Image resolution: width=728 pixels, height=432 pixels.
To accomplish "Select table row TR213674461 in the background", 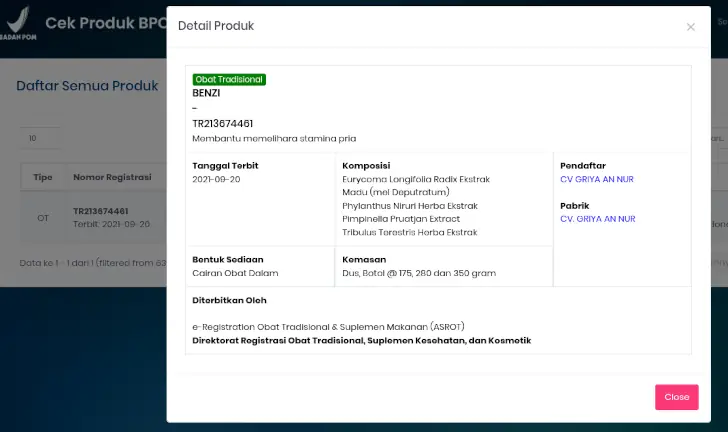I will click(x=110, y=217).
